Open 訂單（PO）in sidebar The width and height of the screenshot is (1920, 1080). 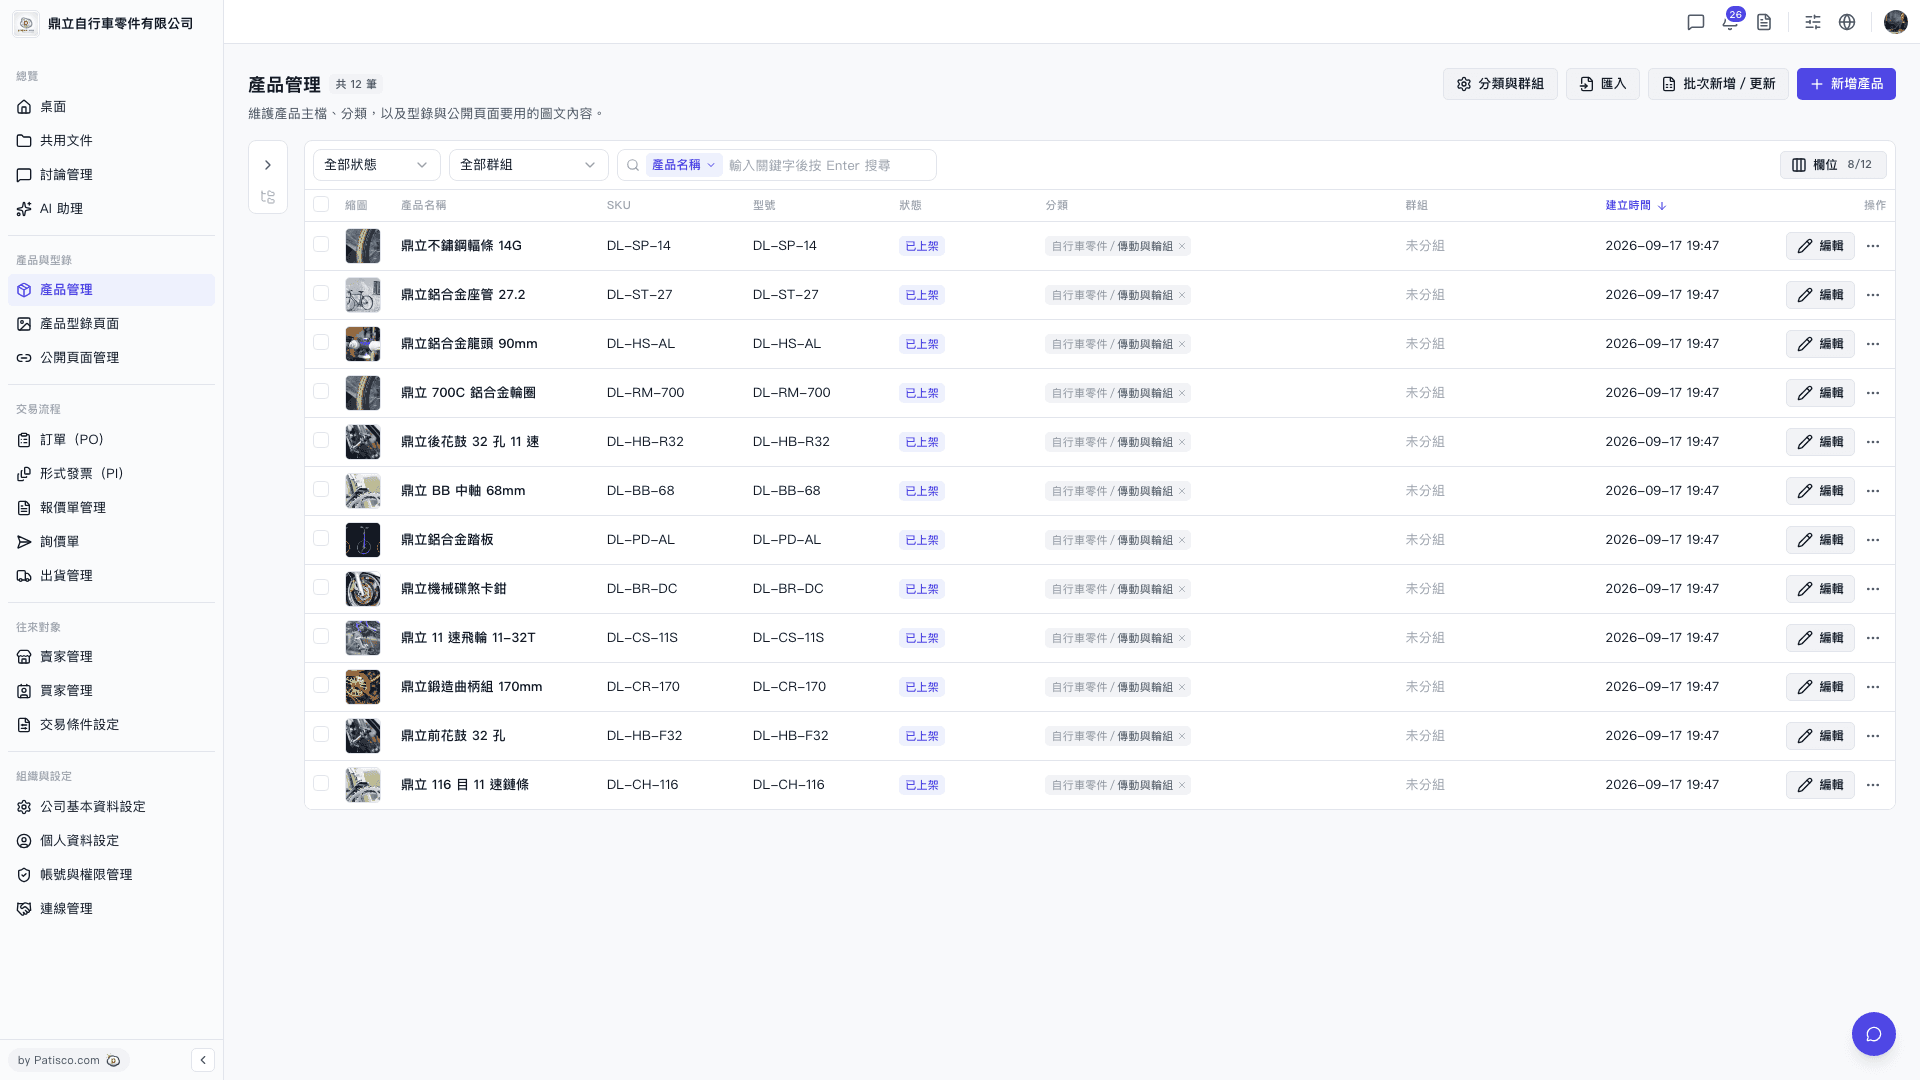click(x=111, y=440)
